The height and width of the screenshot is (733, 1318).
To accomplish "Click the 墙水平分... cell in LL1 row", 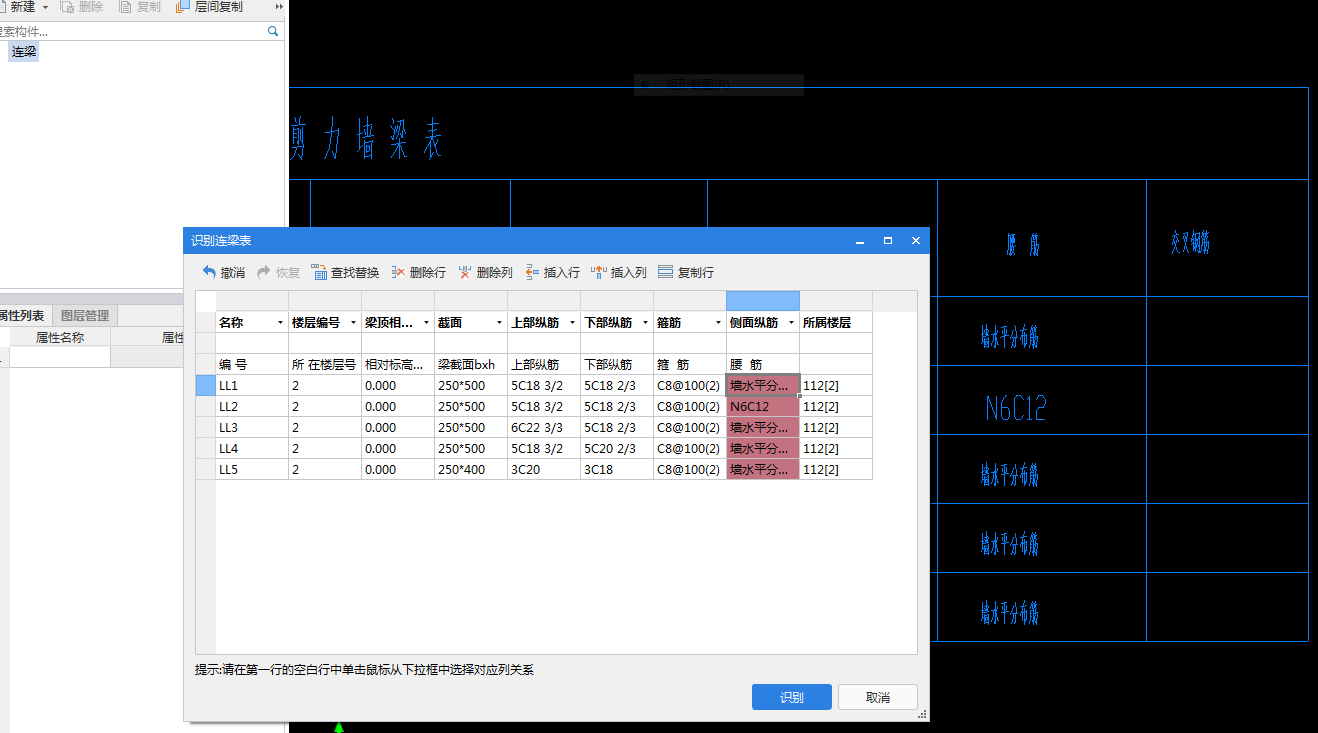I will pyautogui.click(x=763, y=386).
